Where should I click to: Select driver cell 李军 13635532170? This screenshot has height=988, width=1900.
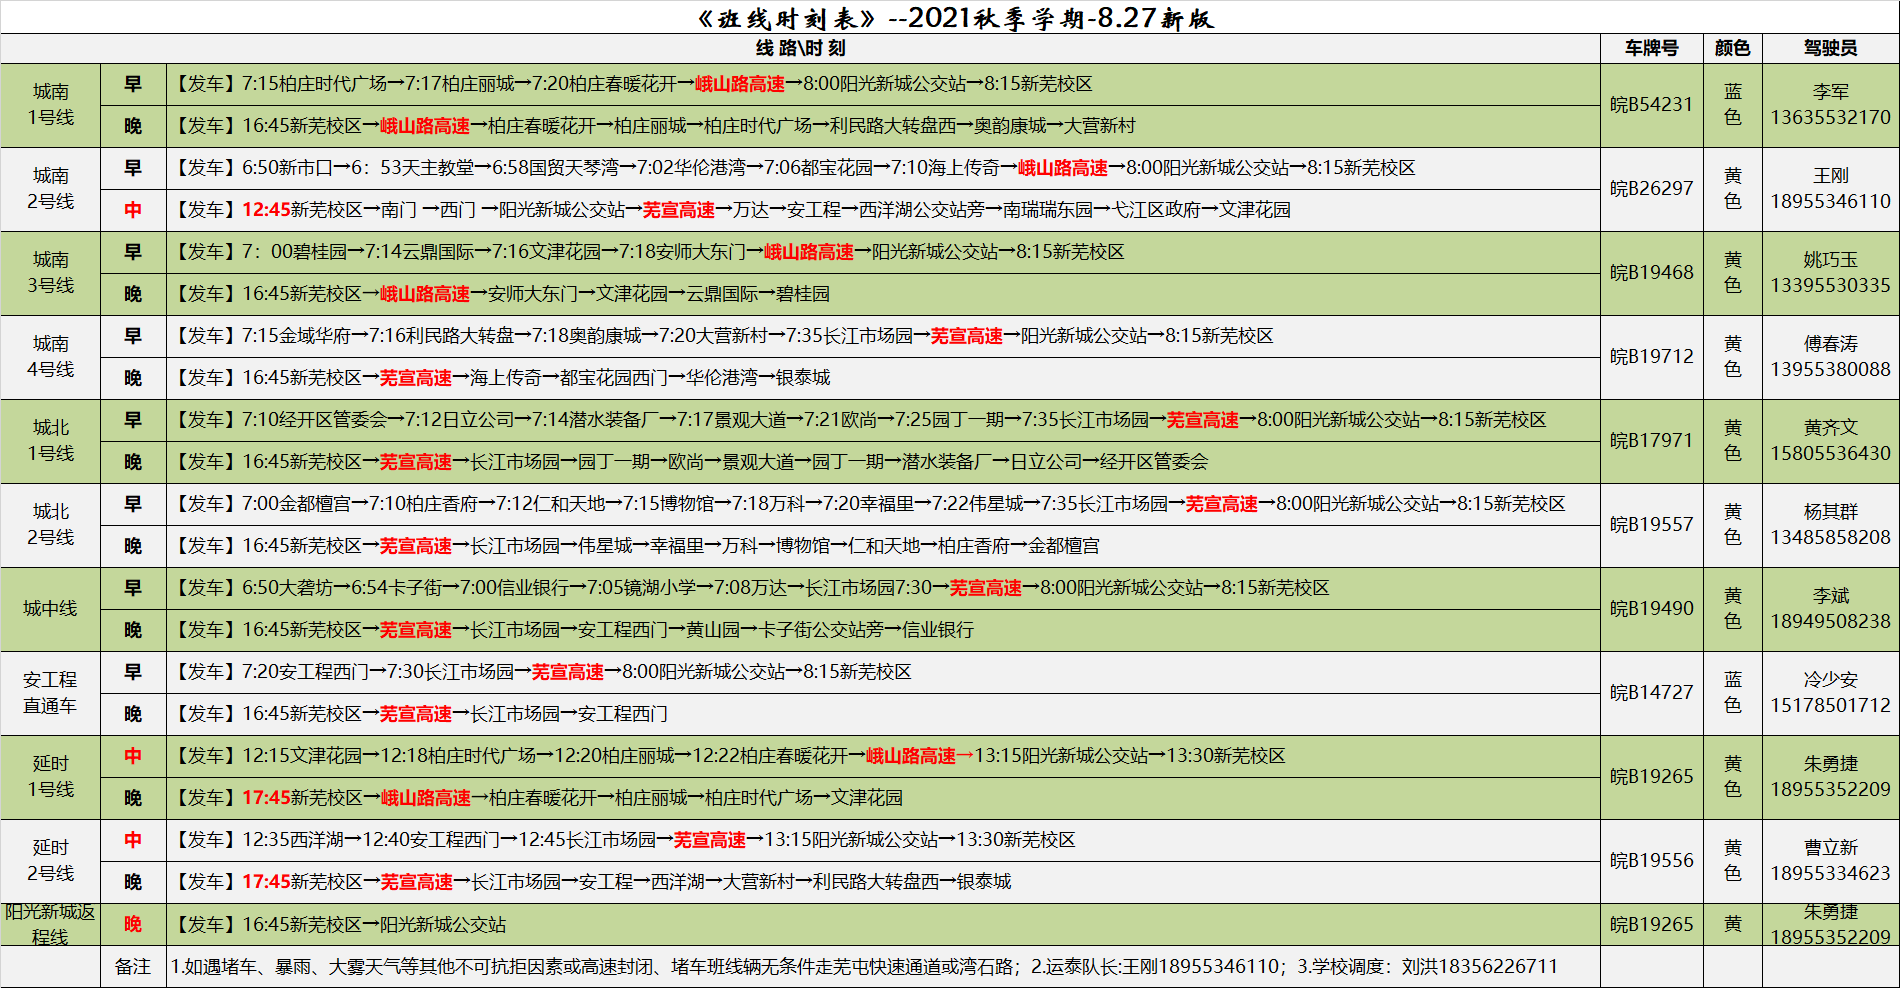click(x=1830, y=105)
